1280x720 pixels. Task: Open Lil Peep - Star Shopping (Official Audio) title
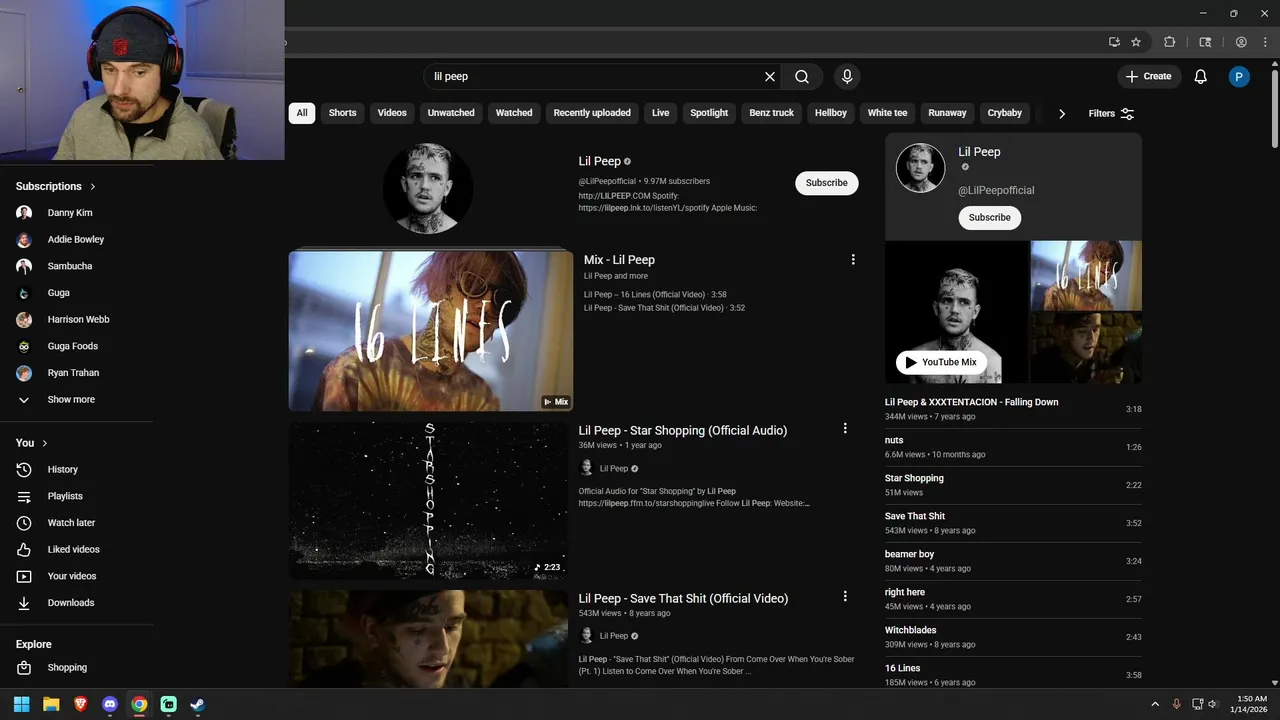[683, 431]
